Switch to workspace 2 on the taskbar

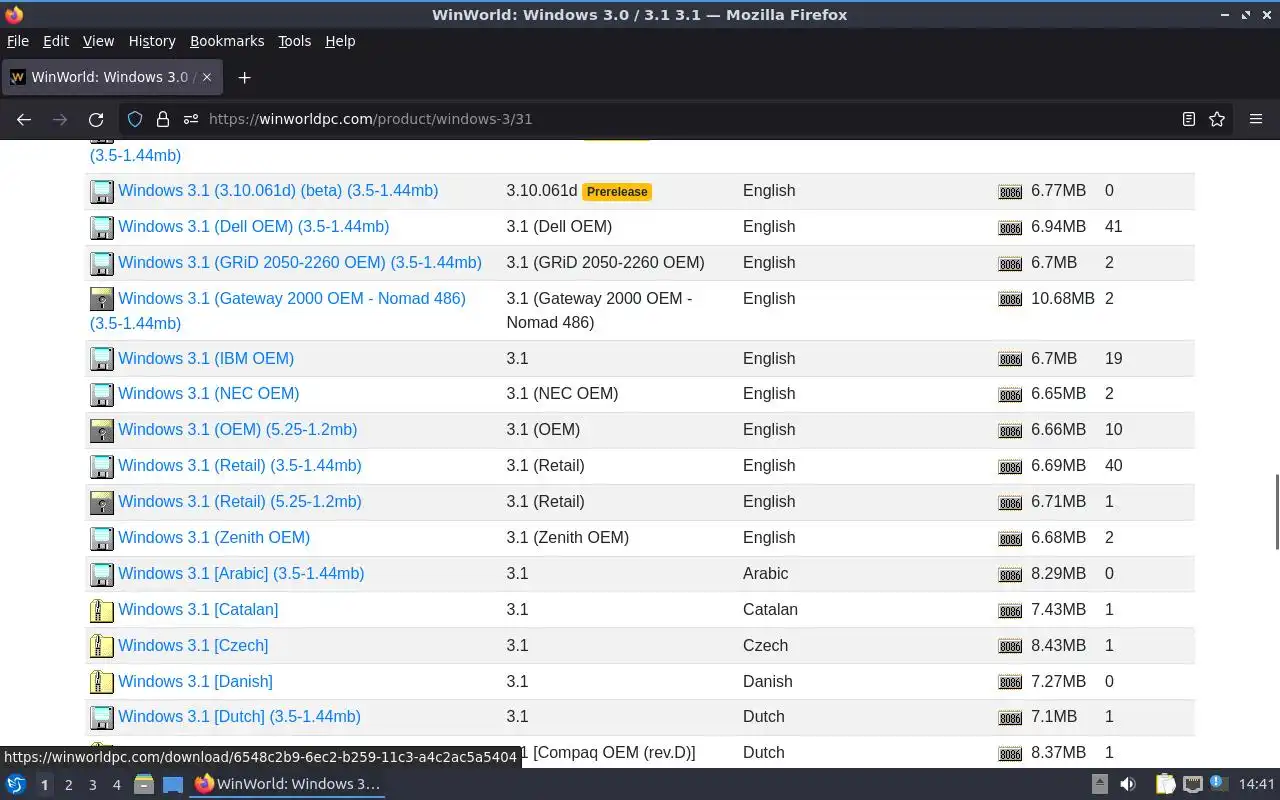(68, 785)
